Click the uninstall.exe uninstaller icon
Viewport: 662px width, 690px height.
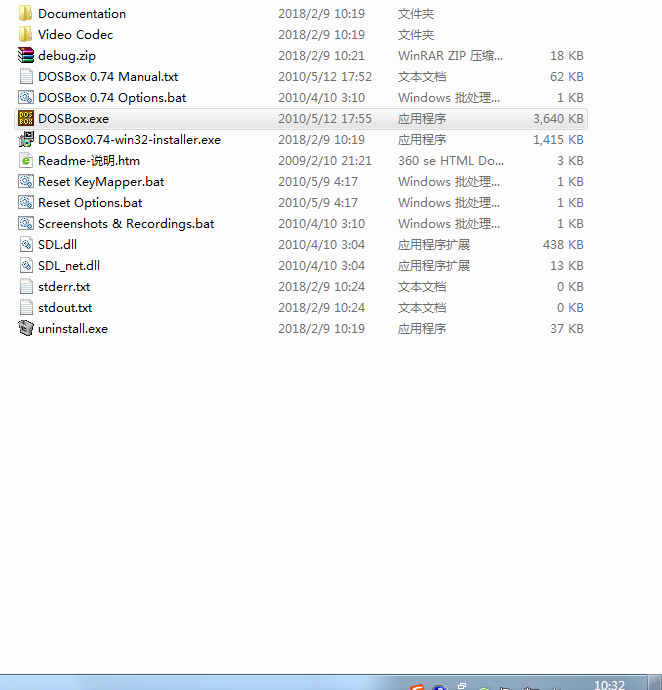tap(26, 328)
